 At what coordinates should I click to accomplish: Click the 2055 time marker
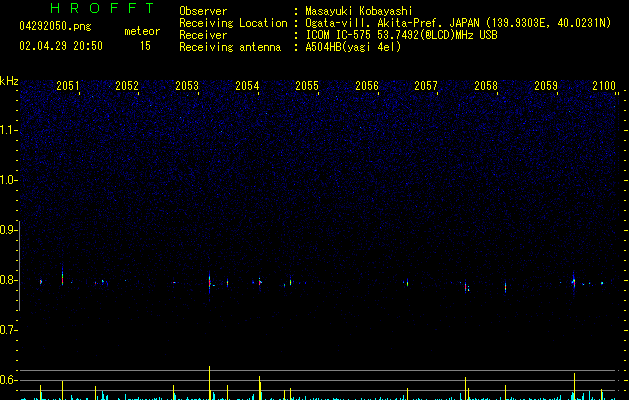click(307, 85)
